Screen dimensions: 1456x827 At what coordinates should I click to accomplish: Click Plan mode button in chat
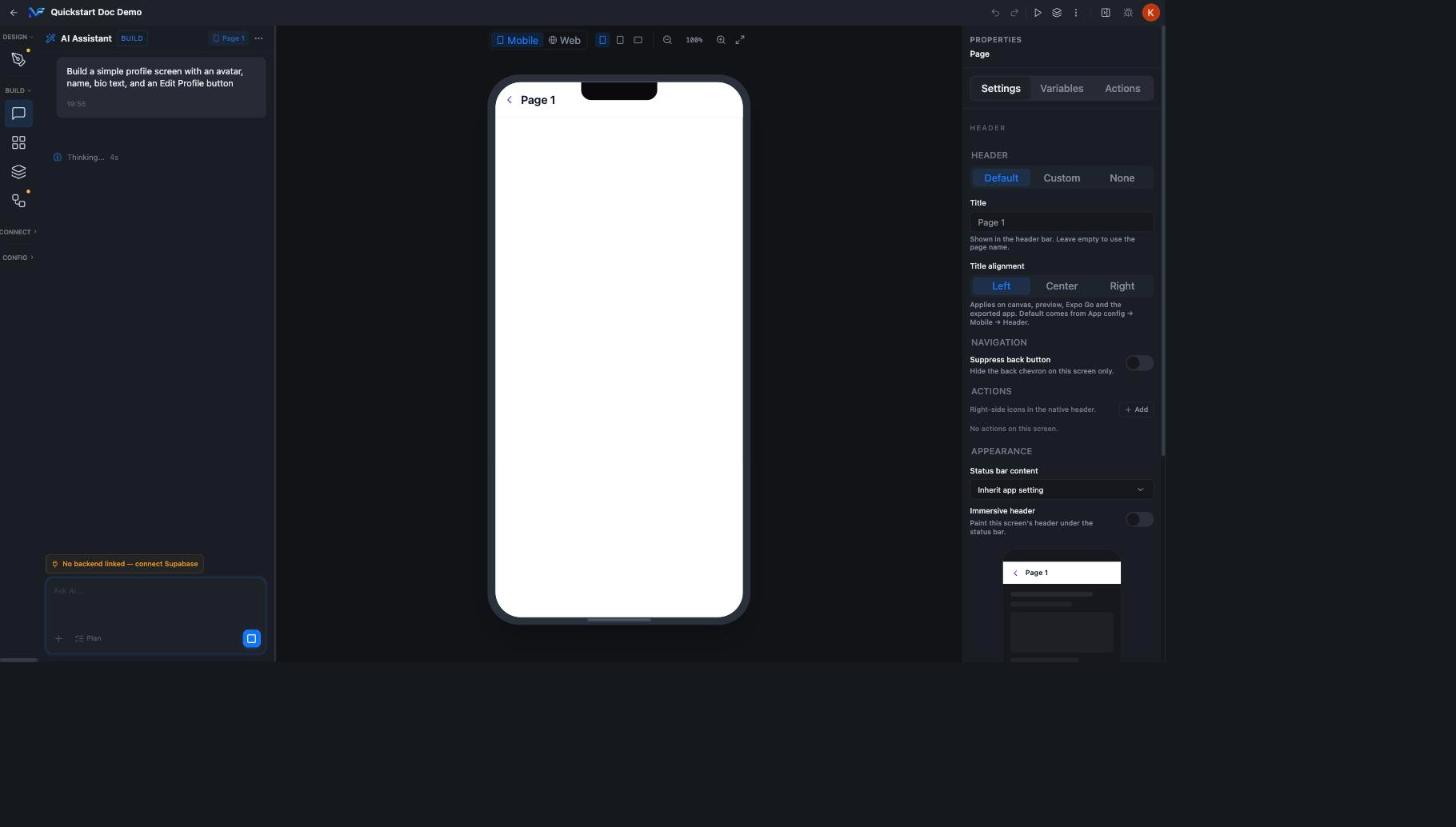click(88, 638)
